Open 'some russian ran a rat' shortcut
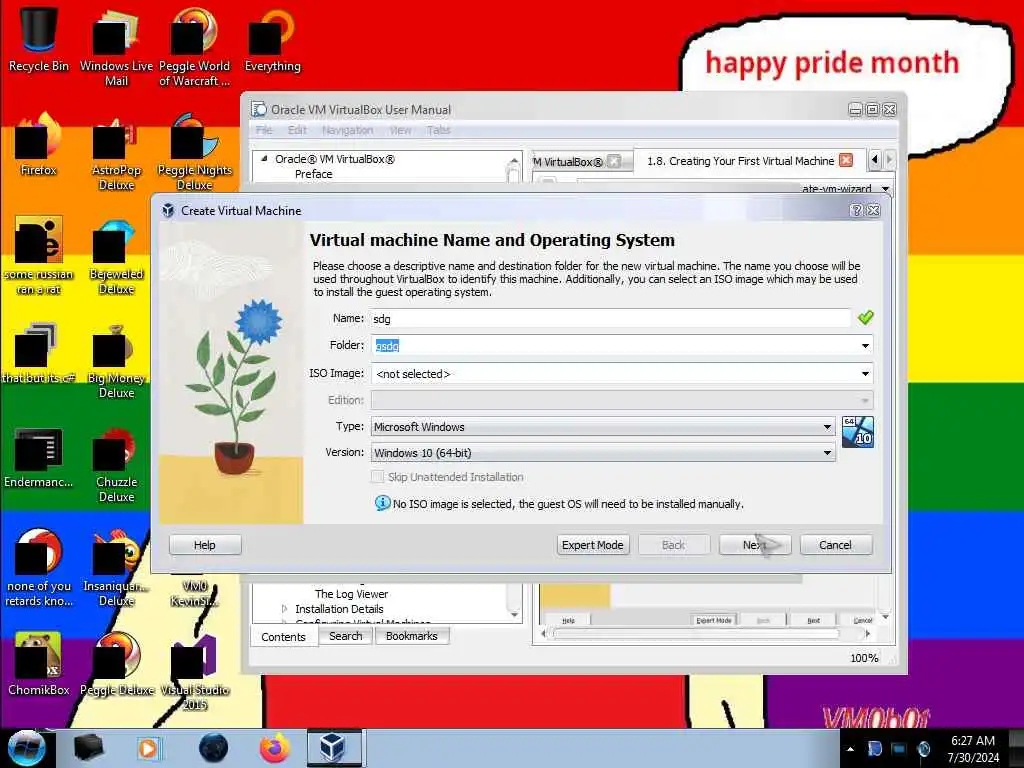The height and width of the screenshot is (768, 1024). click(39, 256)
